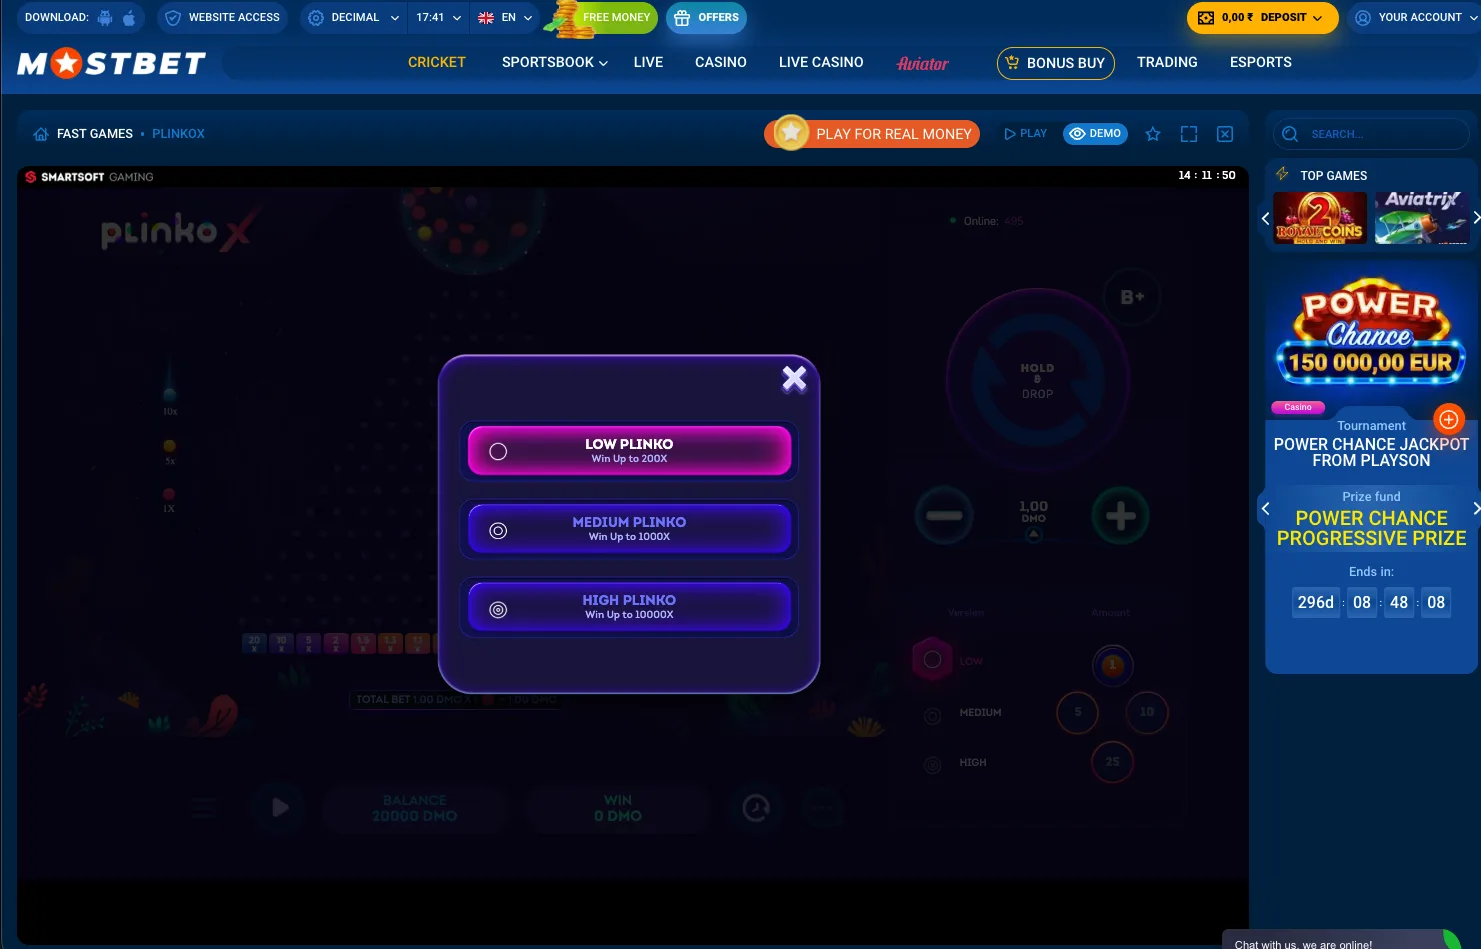Open the game history clock icon
The width and height of the screenshot is (1481, 949).
[x=756, y=807]
